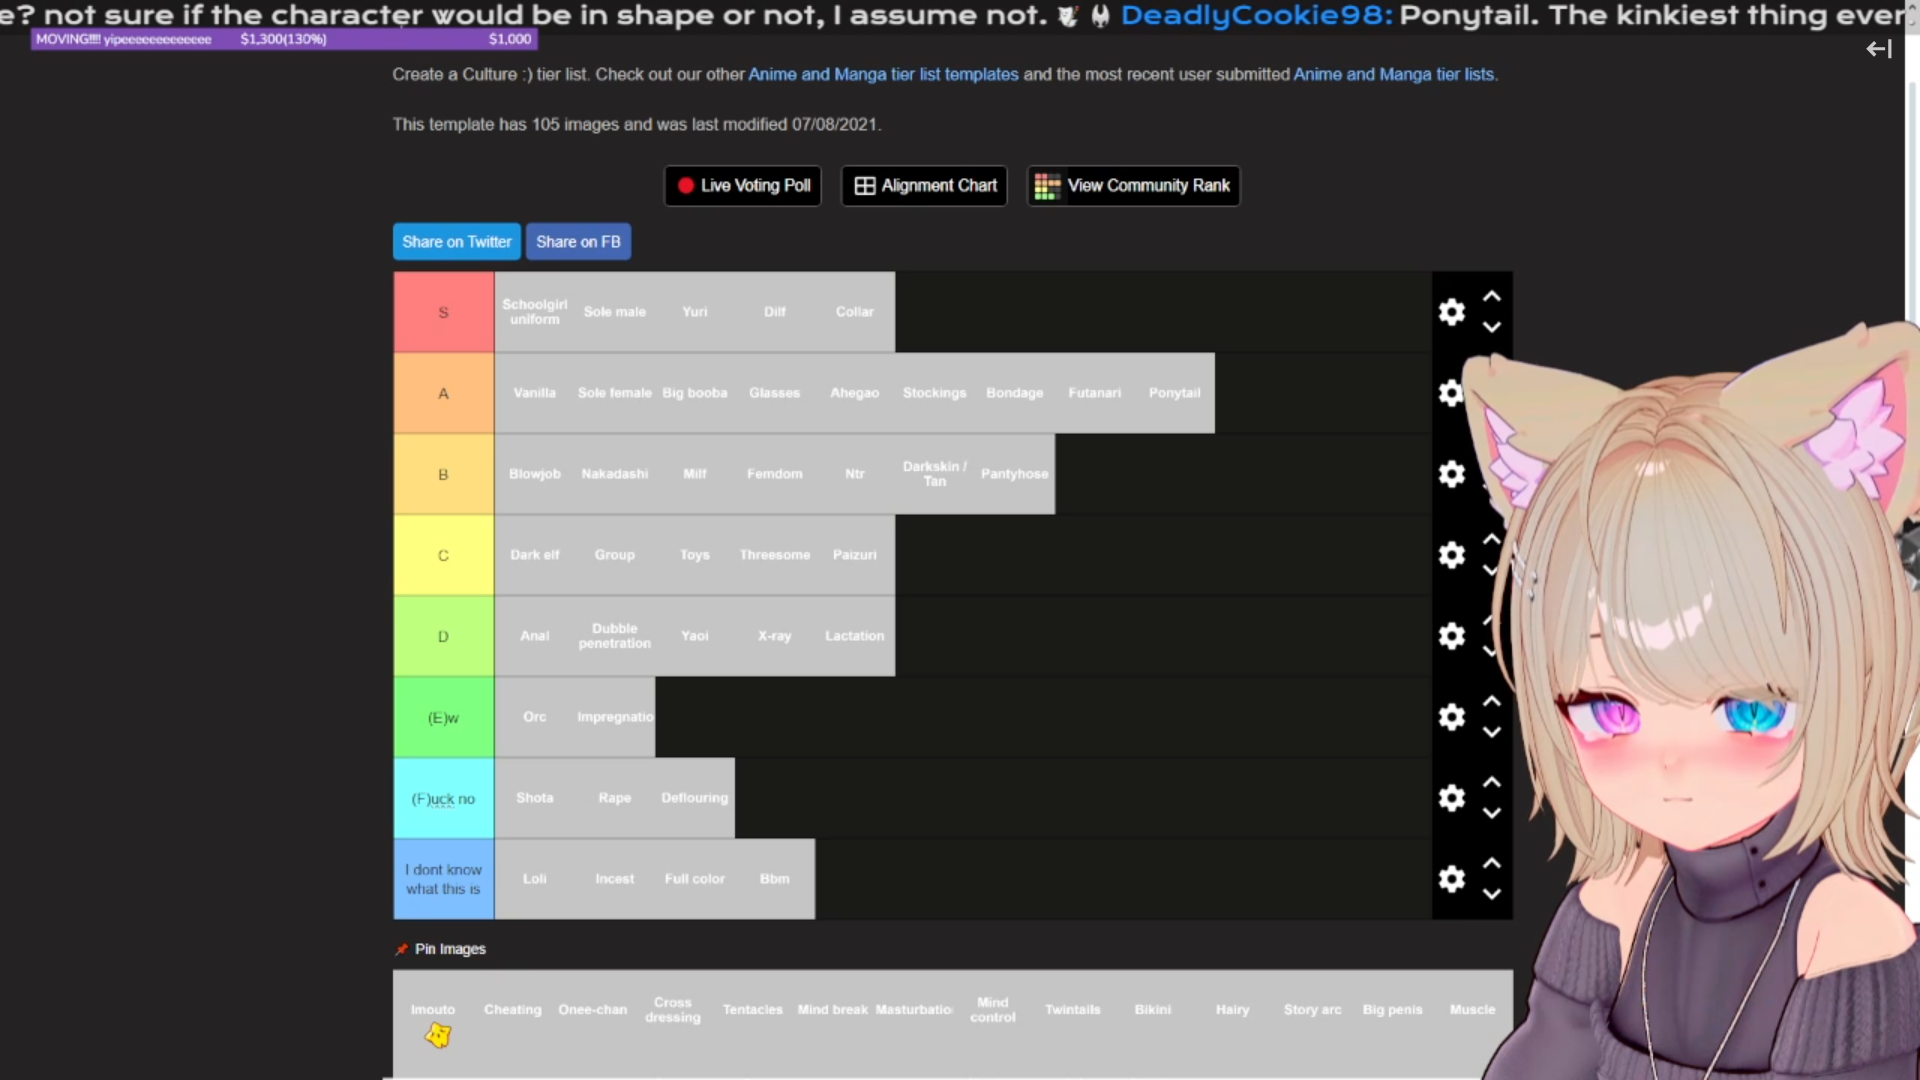
Task: Select the Dark elf tile in C tier
Action: (x=535, y=555)
